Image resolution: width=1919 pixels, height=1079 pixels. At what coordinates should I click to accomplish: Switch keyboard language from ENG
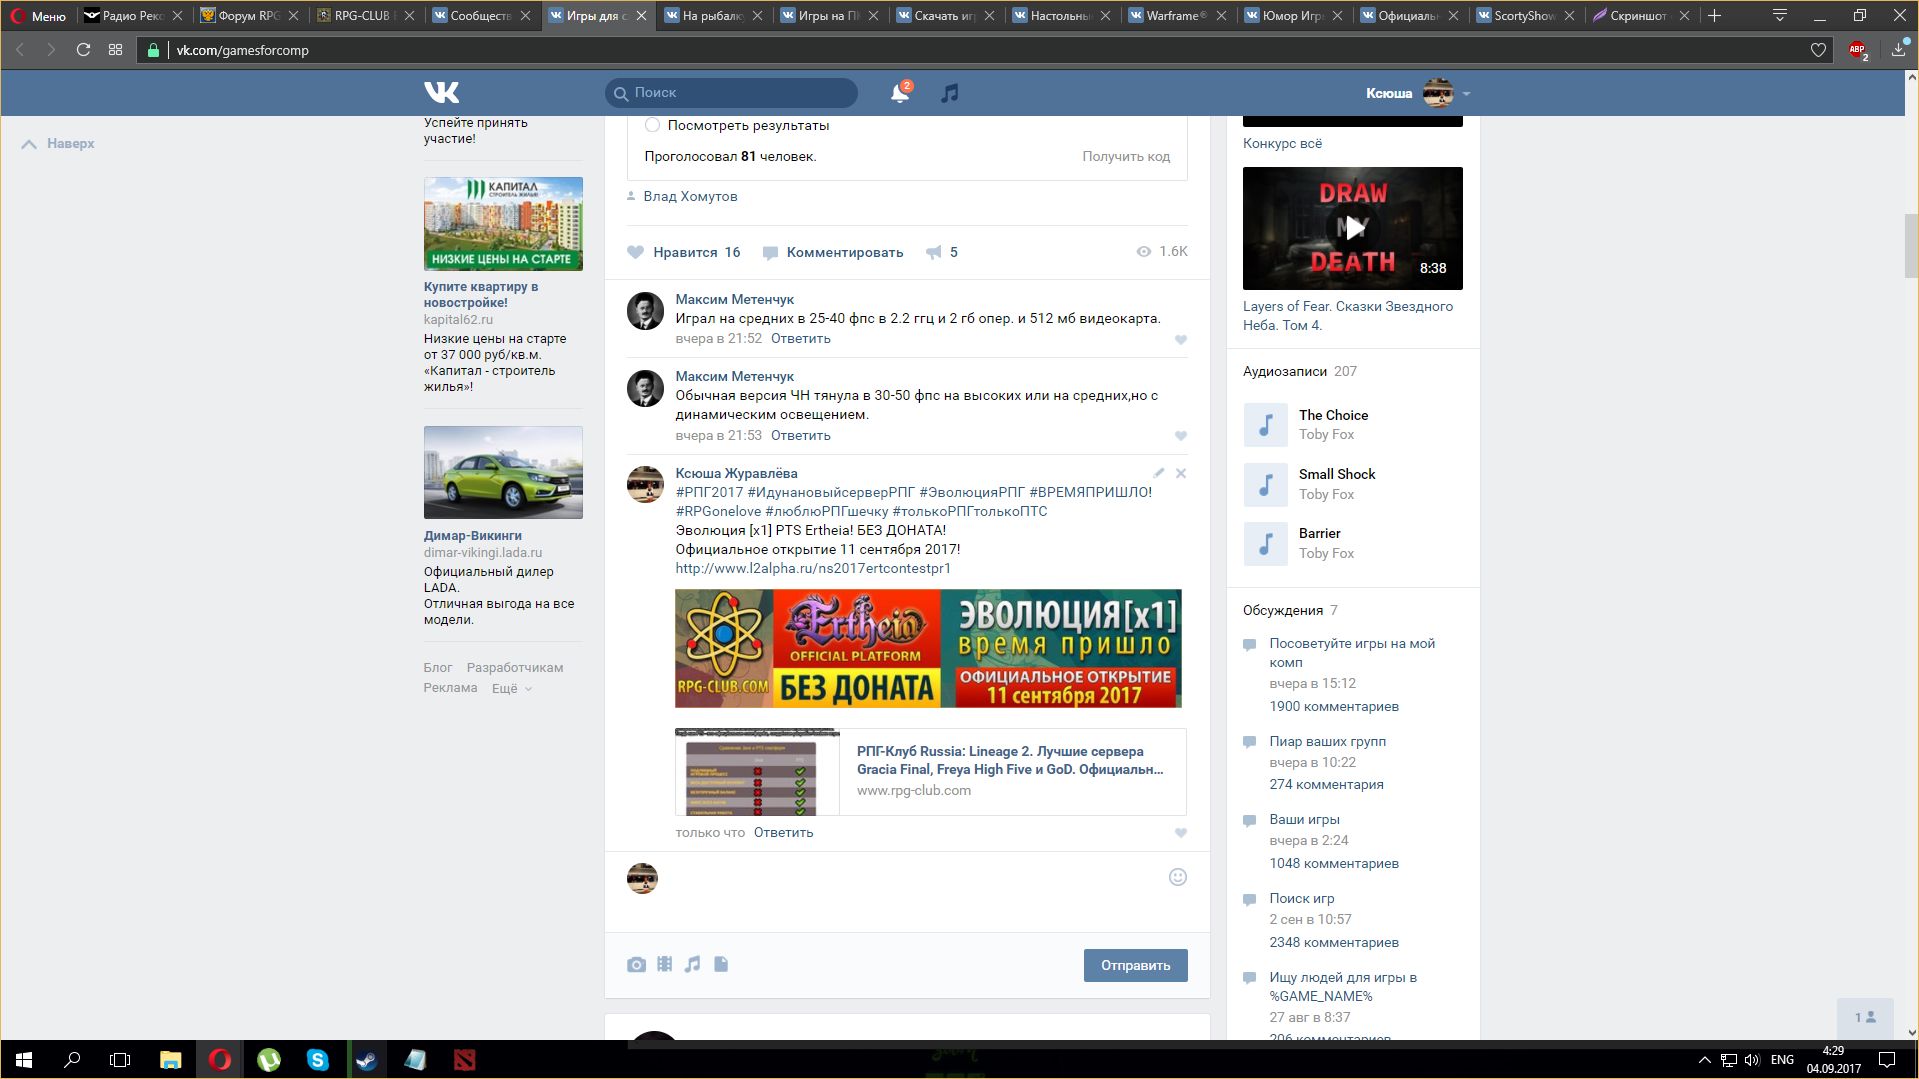tap(1781, 1060)
